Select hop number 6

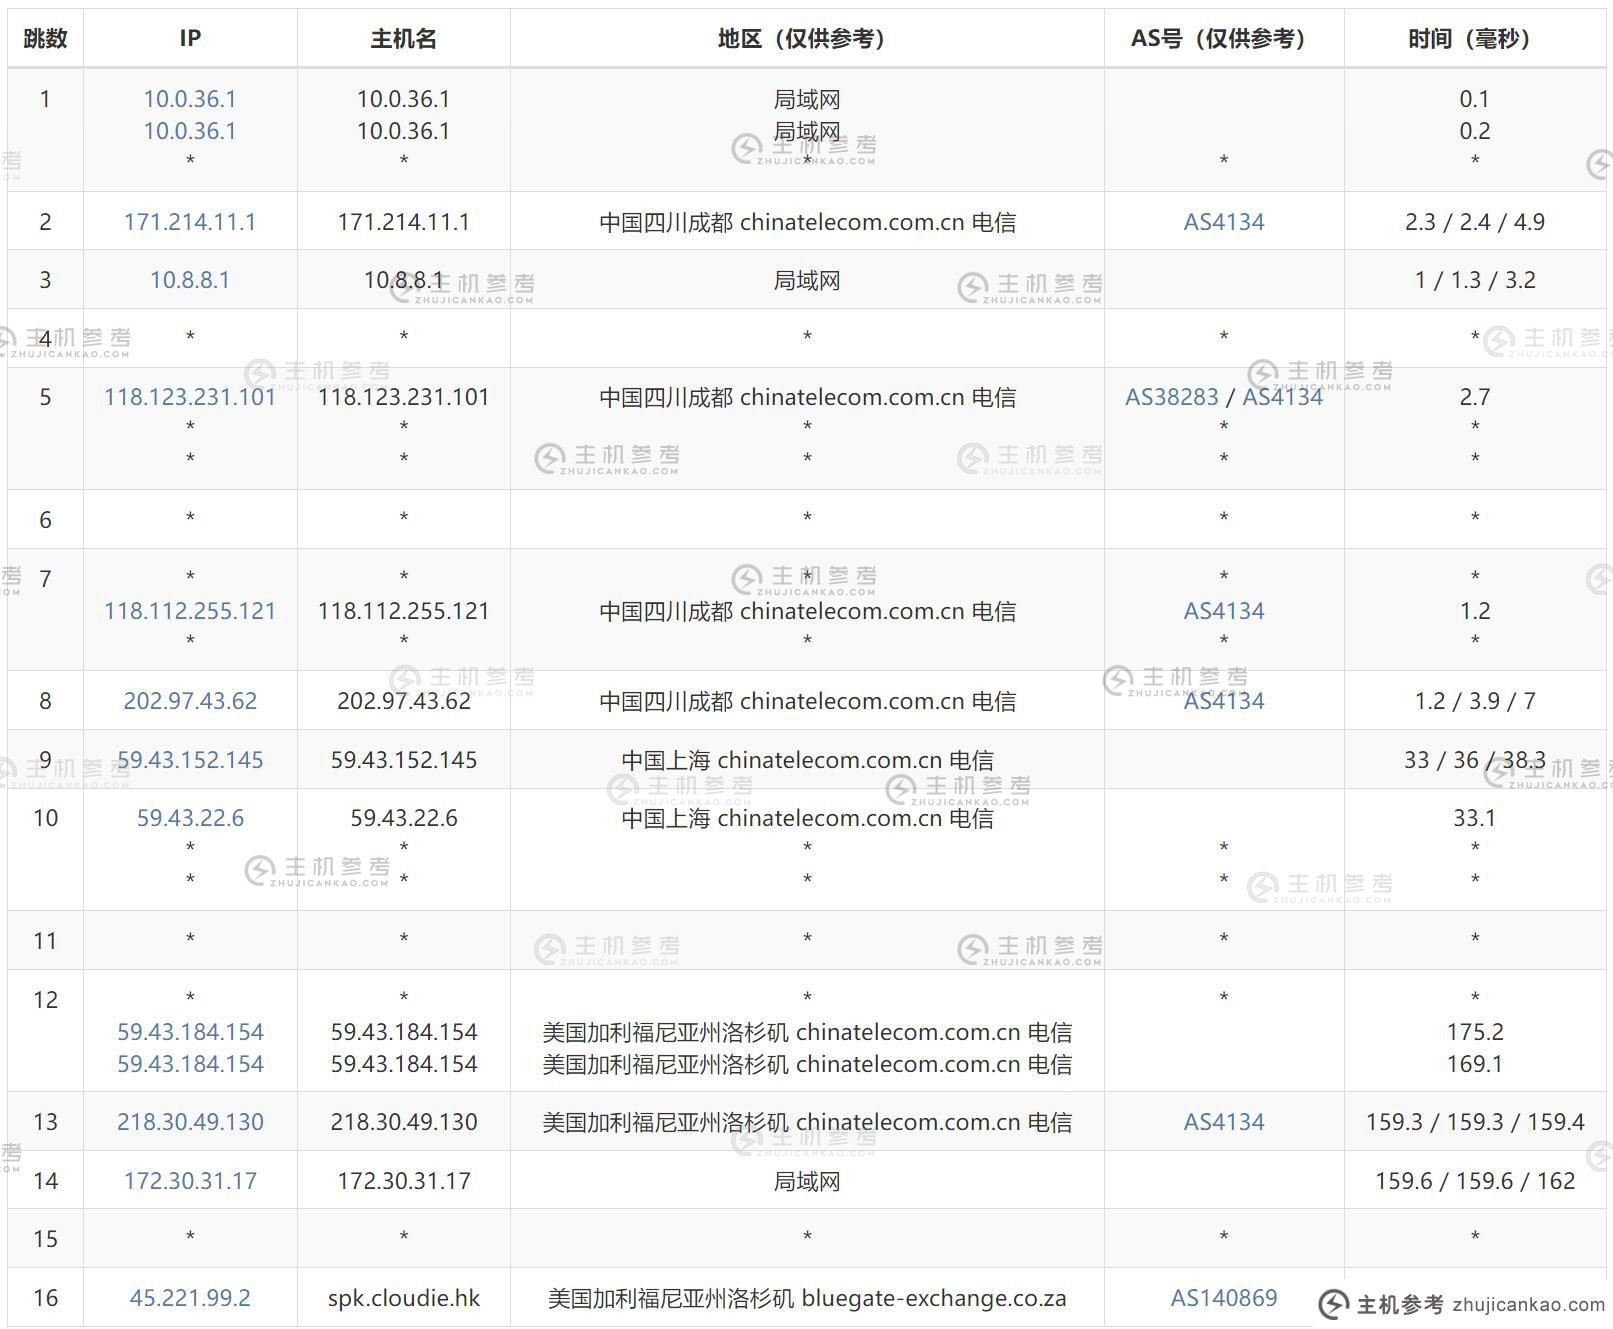45,520
